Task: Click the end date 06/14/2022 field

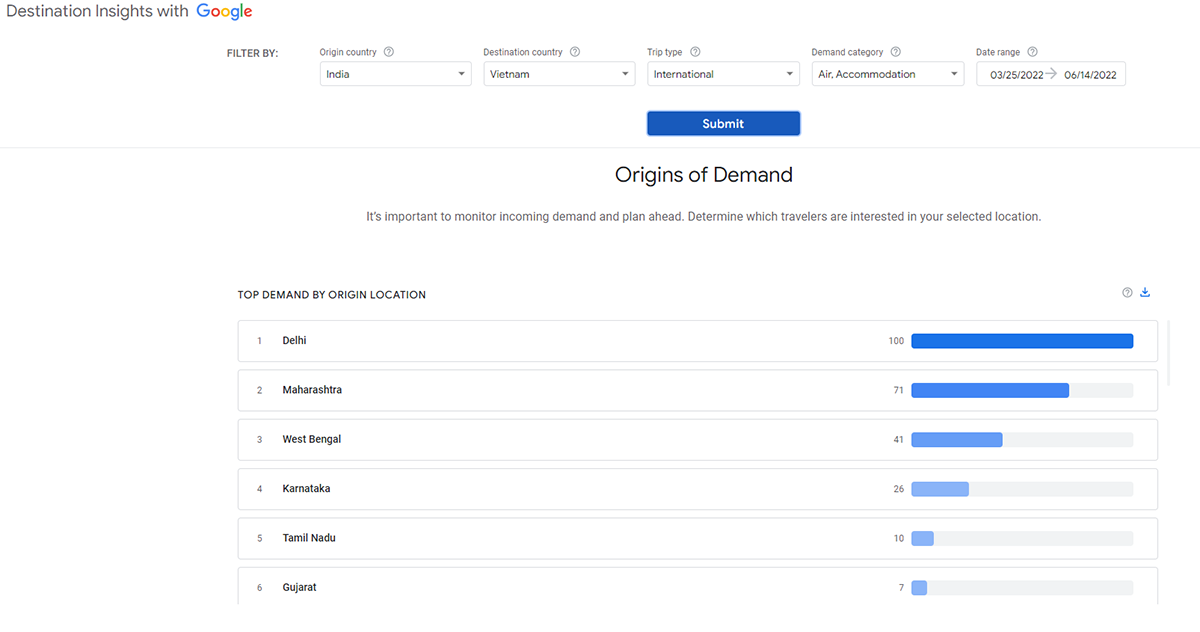Action: [1090, 75]
